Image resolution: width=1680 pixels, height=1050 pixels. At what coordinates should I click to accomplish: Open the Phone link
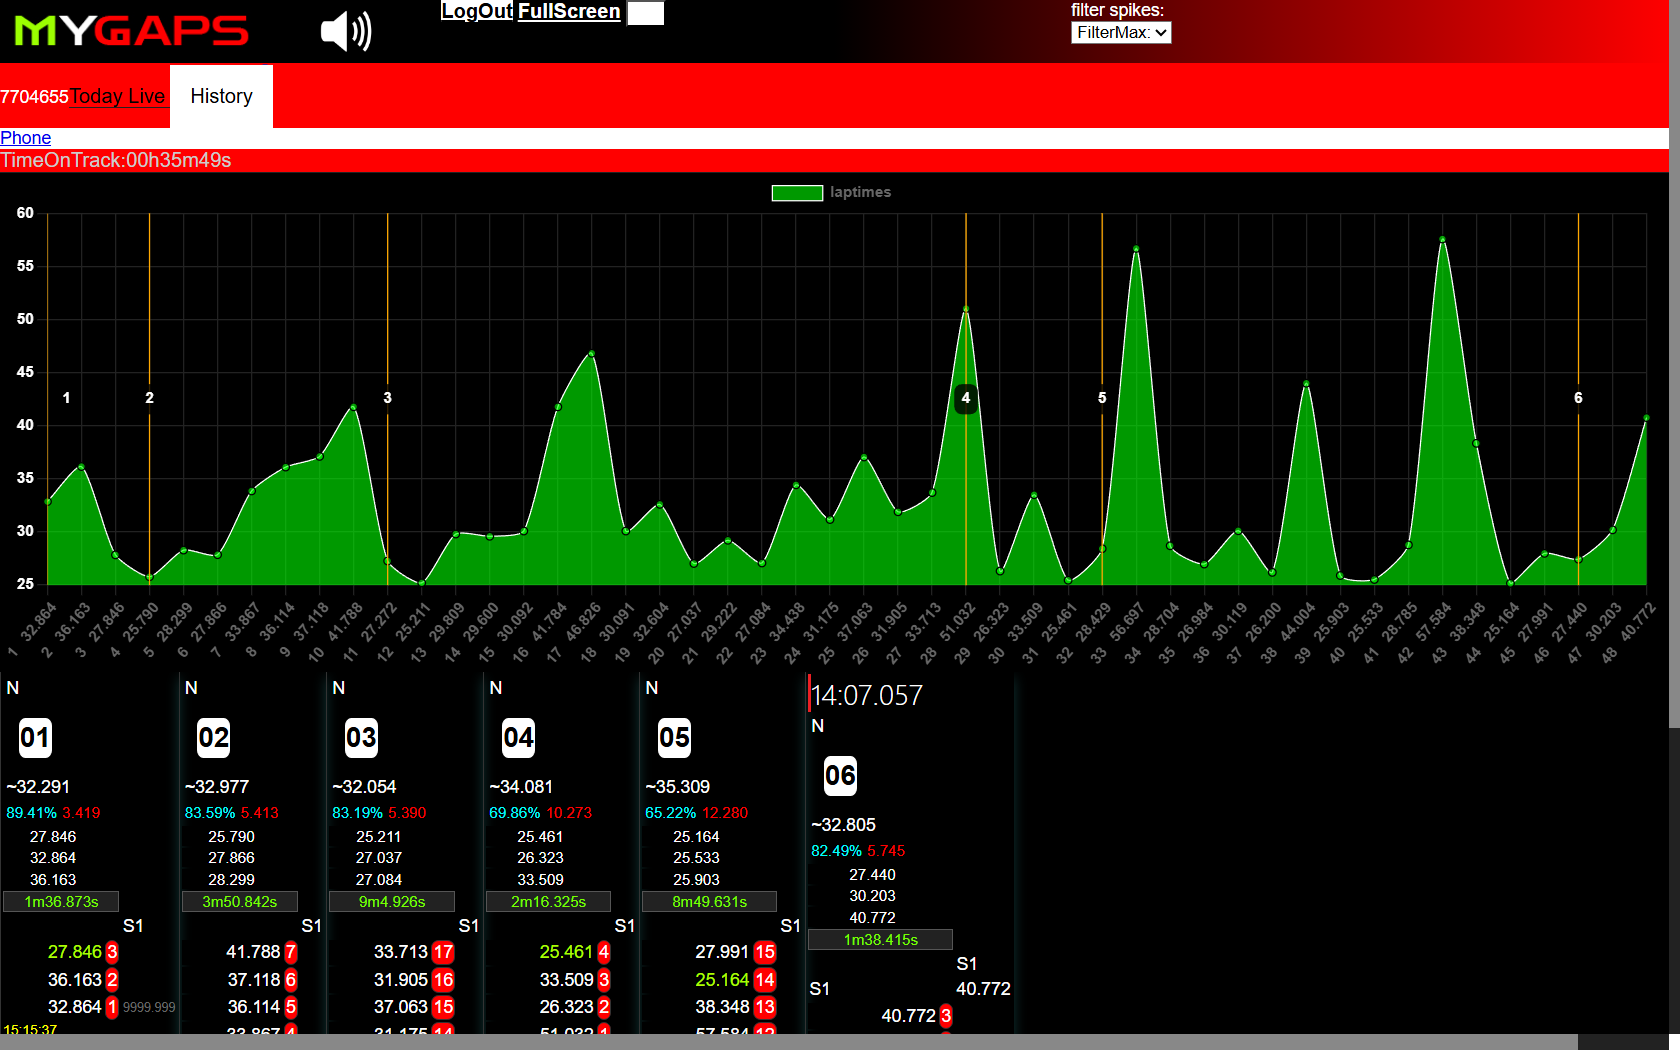pos(25,138)
